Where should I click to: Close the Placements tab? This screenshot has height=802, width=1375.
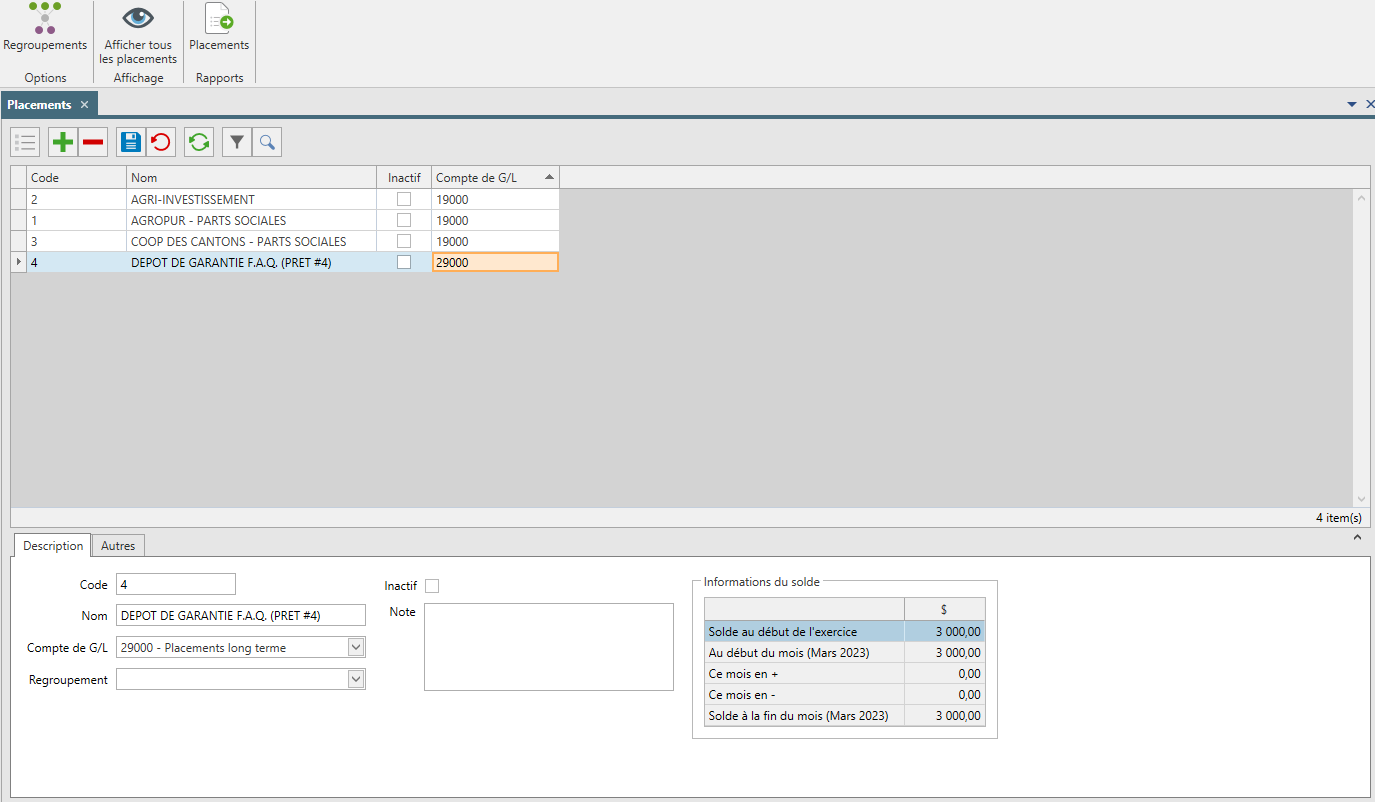point(85,105)
